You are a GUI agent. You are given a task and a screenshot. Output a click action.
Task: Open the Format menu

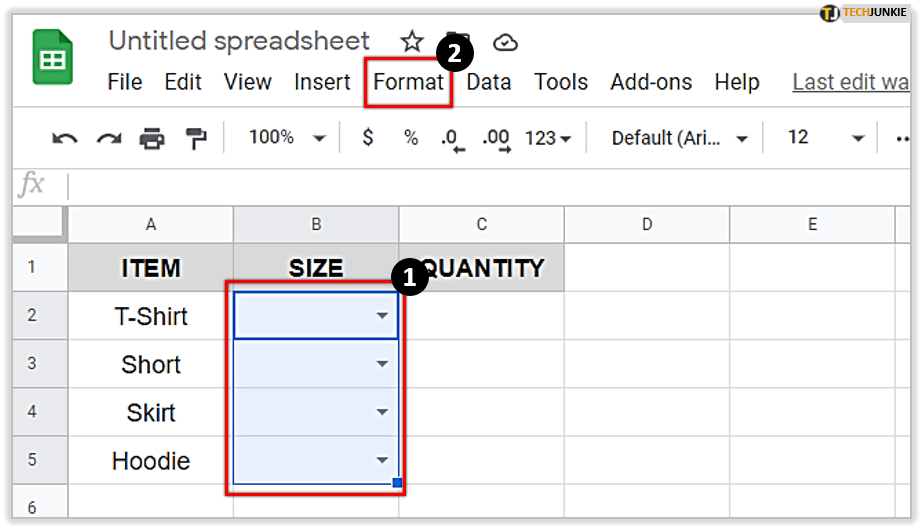408,82
